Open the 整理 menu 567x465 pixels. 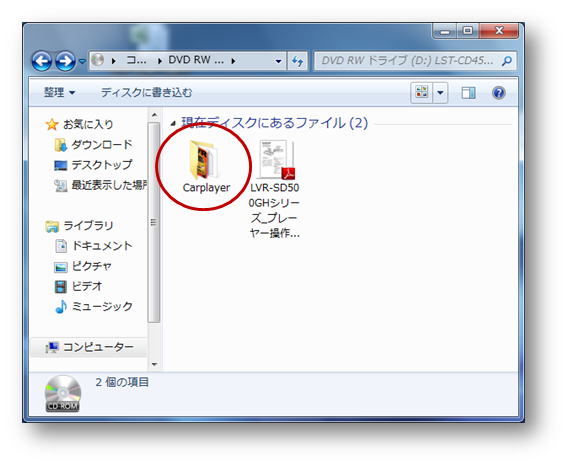click(60, 93)
